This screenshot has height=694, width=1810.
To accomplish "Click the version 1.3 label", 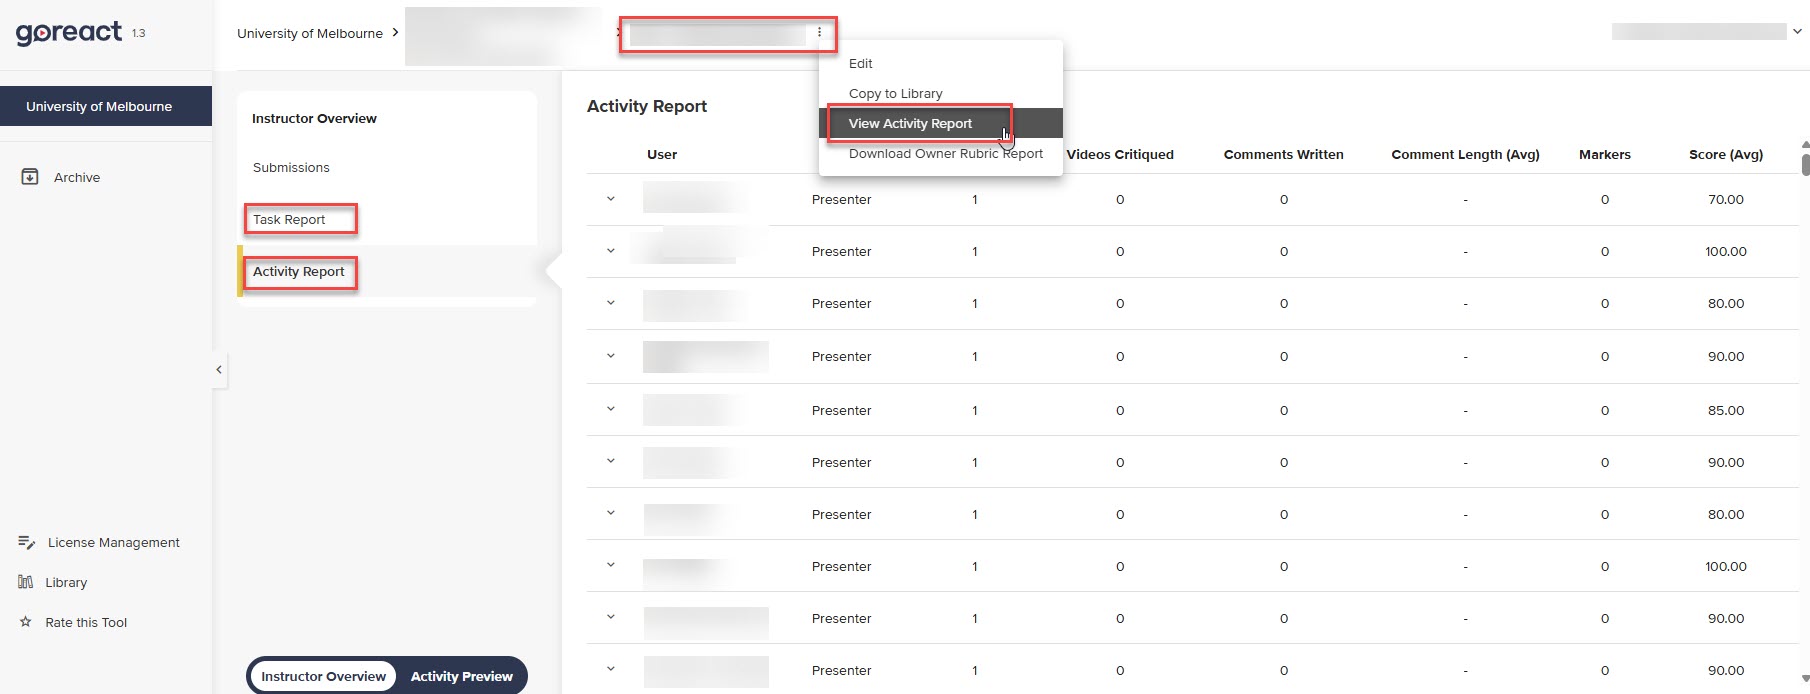I will pos(138,33).
